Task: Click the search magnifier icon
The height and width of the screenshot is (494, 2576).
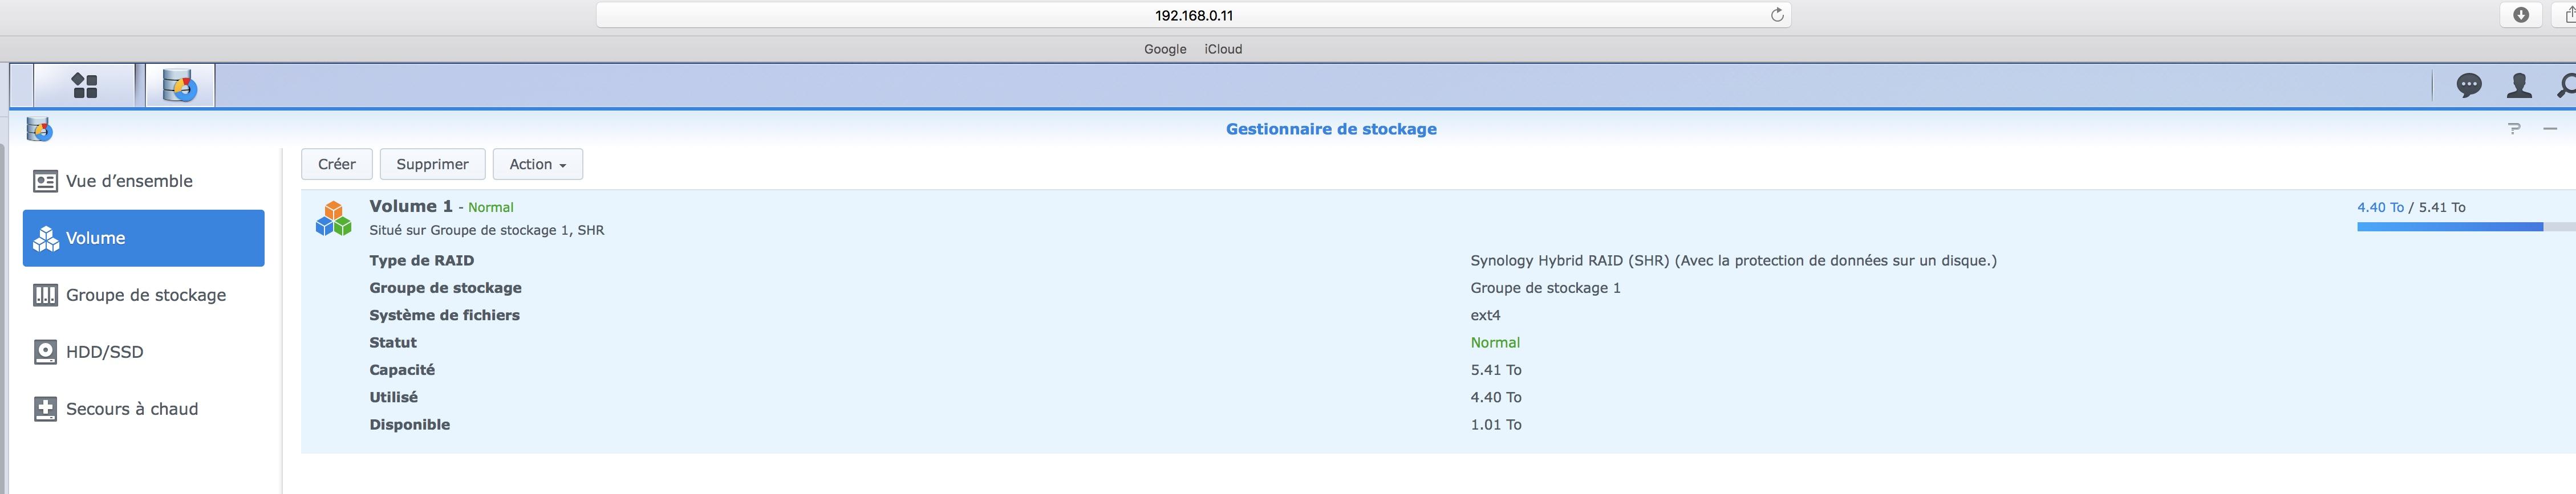Action: (x=2566, y=86)
